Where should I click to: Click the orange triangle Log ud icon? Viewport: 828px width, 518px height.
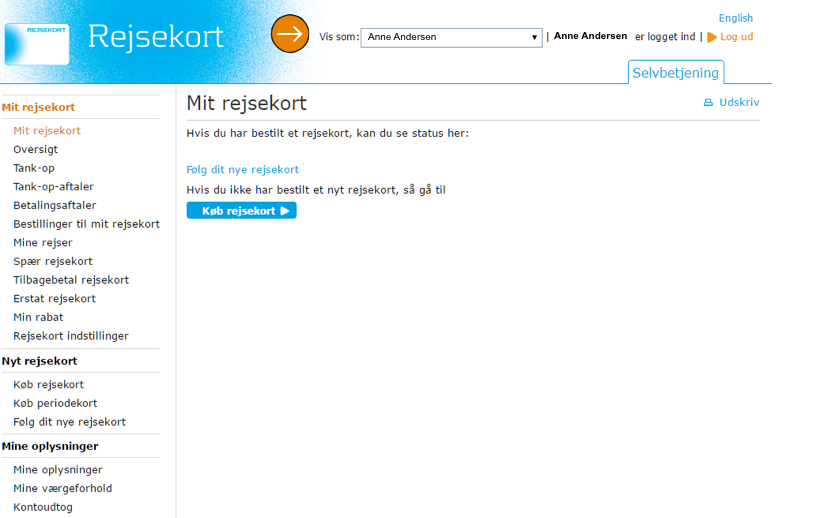(x=712, y=37)
